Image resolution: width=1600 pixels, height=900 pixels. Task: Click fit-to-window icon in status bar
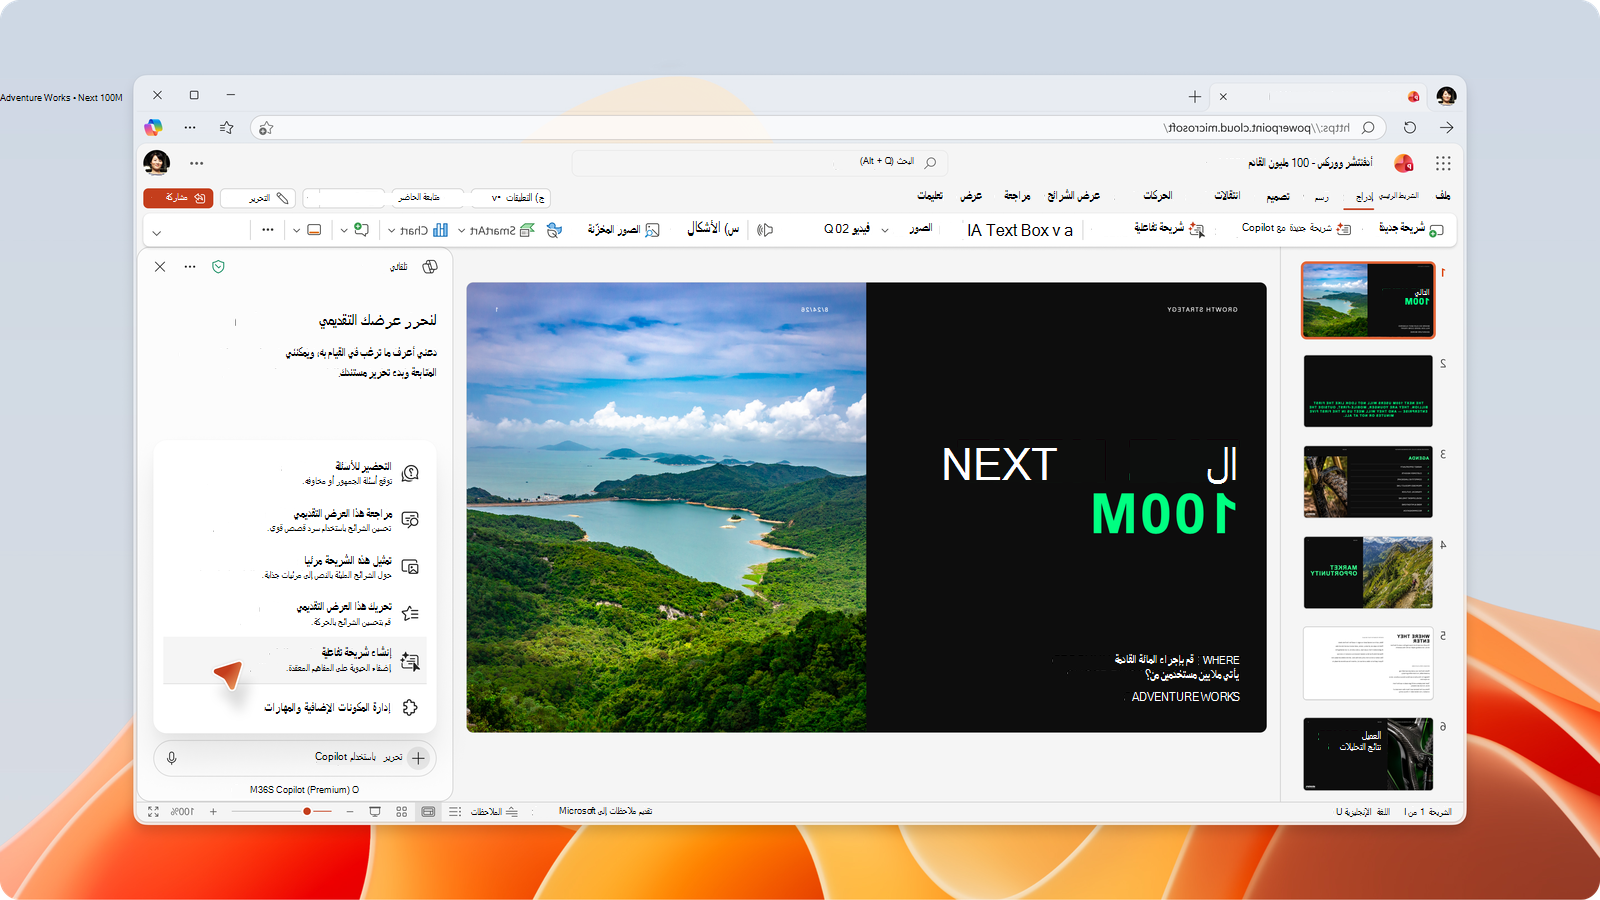click(153, 812)
